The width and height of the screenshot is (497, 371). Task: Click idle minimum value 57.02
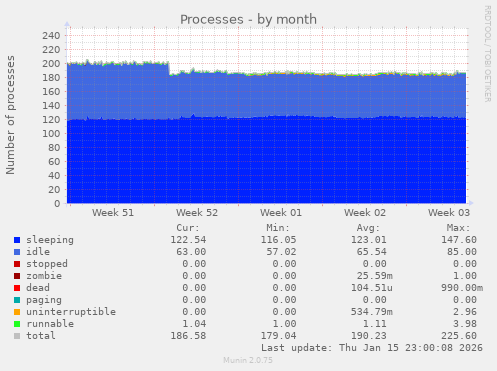(x=281, y=252)
